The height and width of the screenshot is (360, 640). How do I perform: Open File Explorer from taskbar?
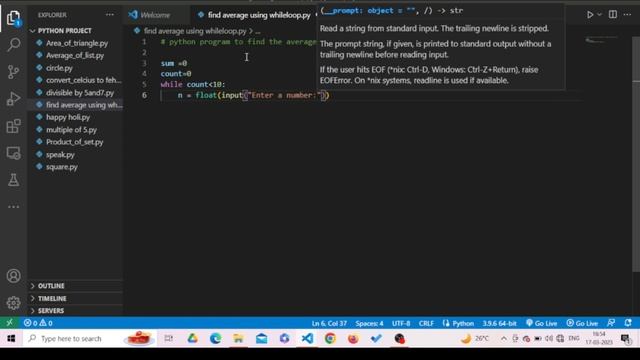(238, 338)
